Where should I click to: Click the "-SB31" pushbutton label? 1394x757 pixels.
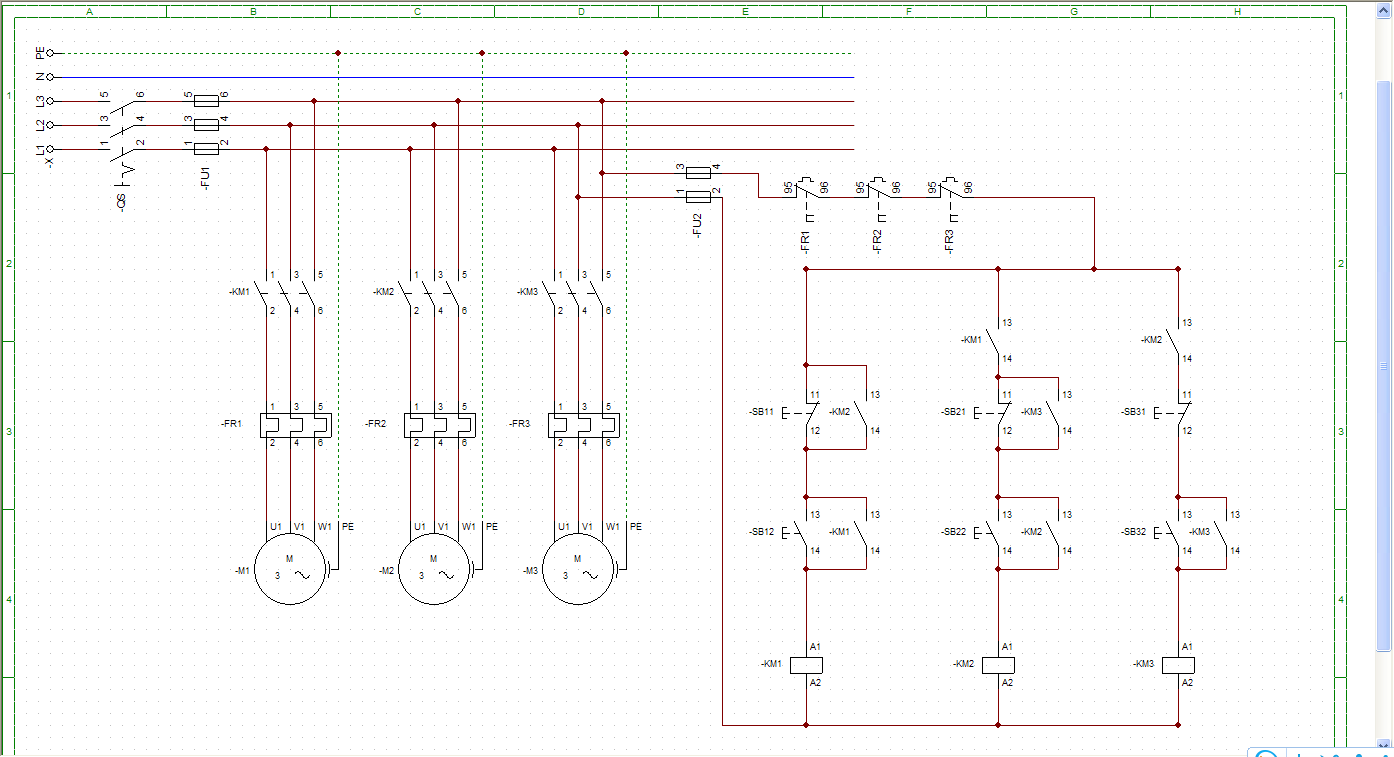1132,412
